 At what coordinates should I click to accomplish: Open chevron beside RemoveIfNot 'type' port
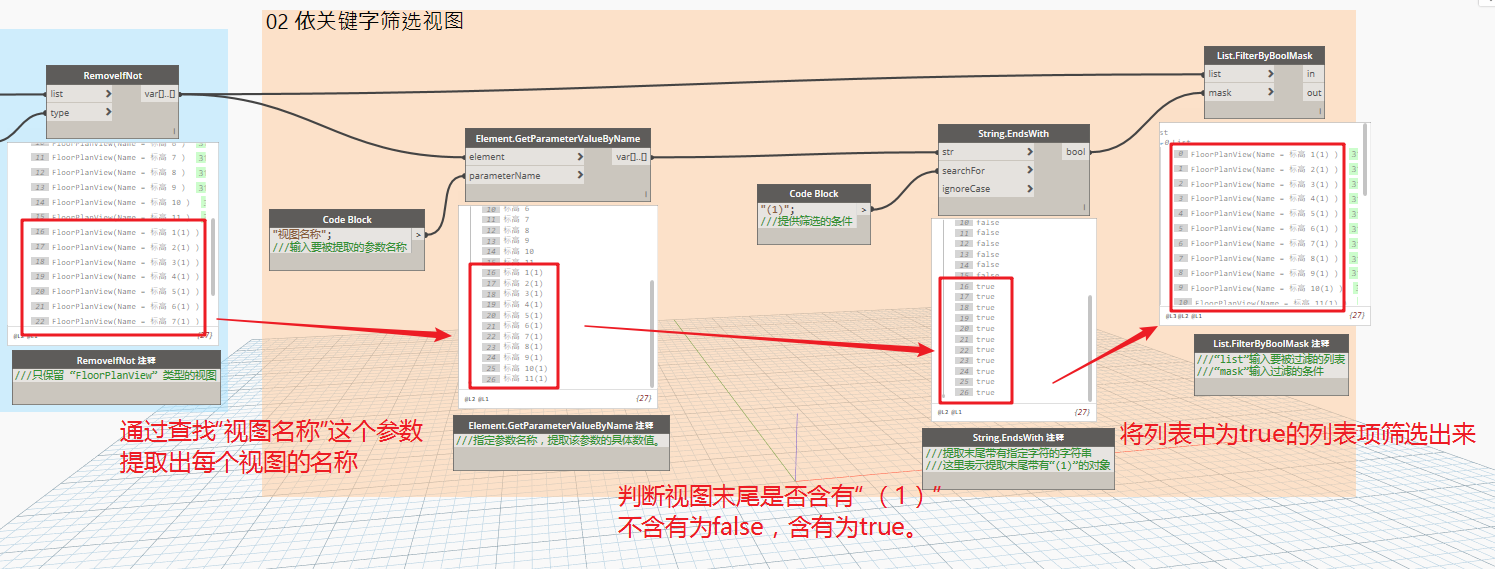click(107, 113)
